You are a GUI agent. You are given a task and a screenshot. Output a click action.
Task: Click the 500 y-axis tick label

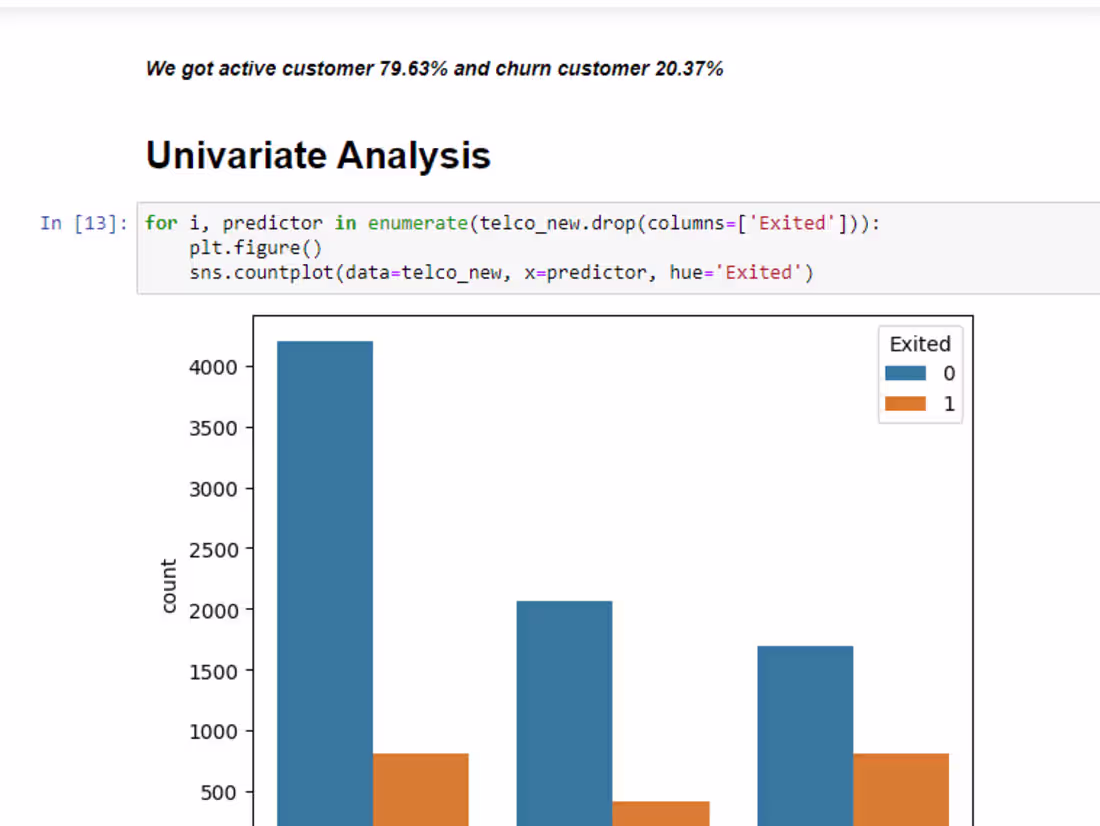tap(217, 792)
